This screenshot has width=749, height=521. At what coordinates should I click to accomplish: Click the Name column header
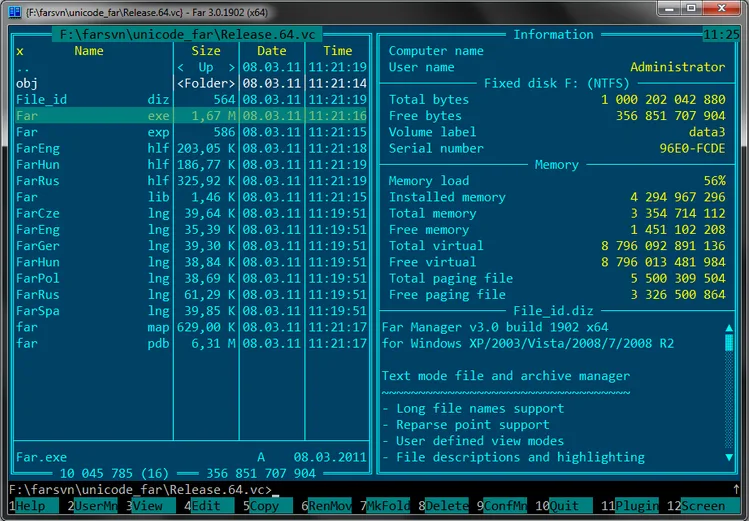point(89,51)
